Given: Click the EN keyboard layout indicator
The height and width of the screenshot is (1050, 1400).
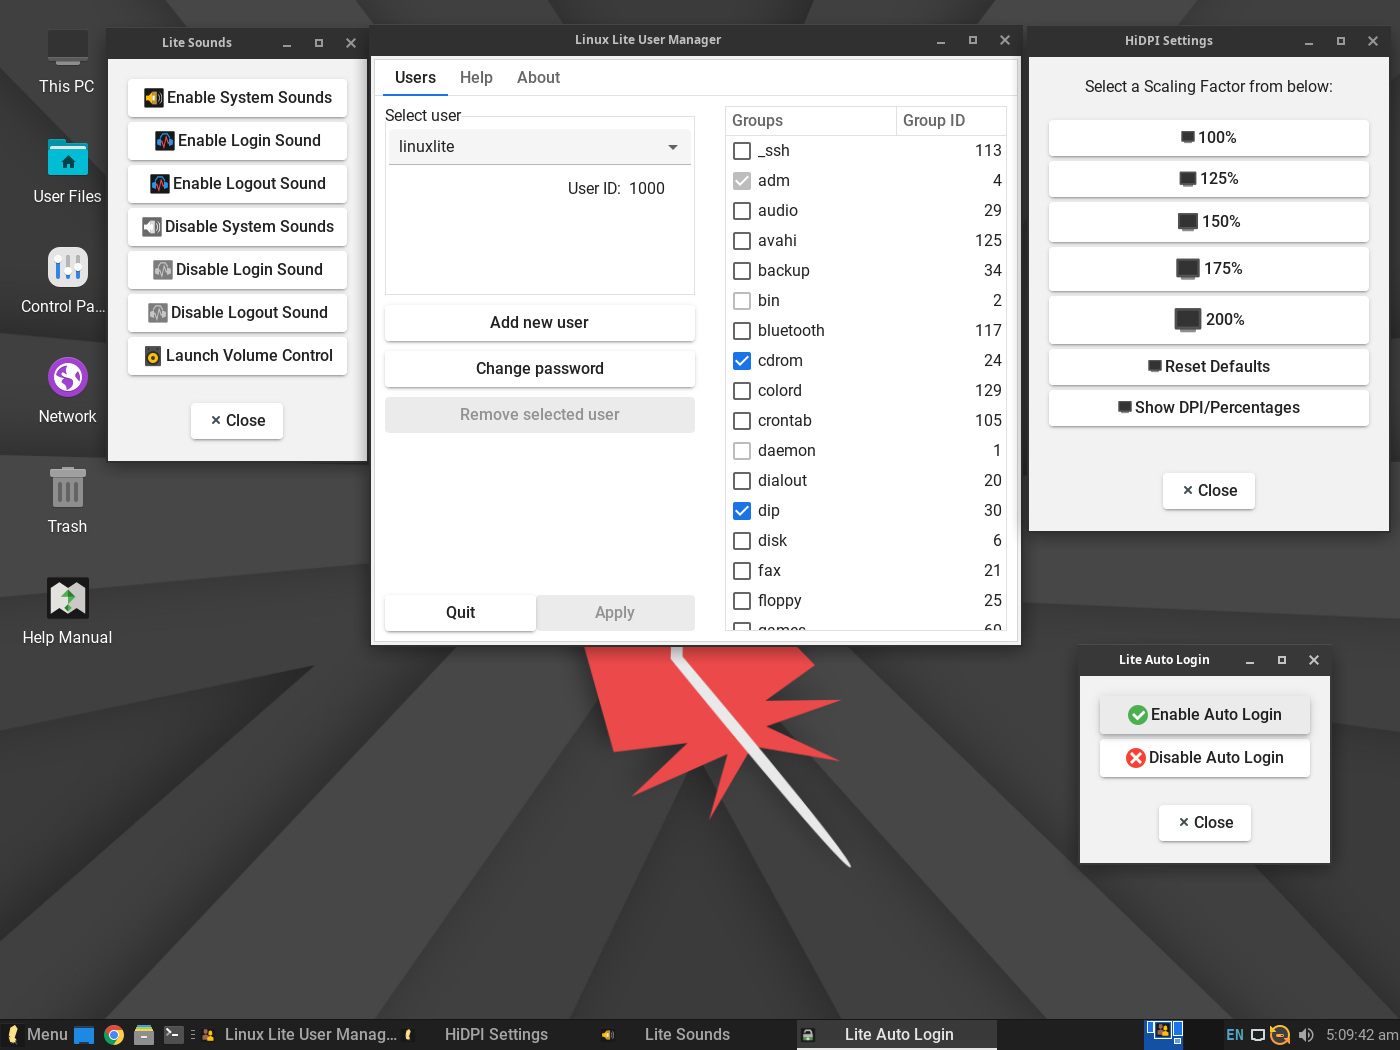Looking at the screenshot, I should tap(1235, 1035).
